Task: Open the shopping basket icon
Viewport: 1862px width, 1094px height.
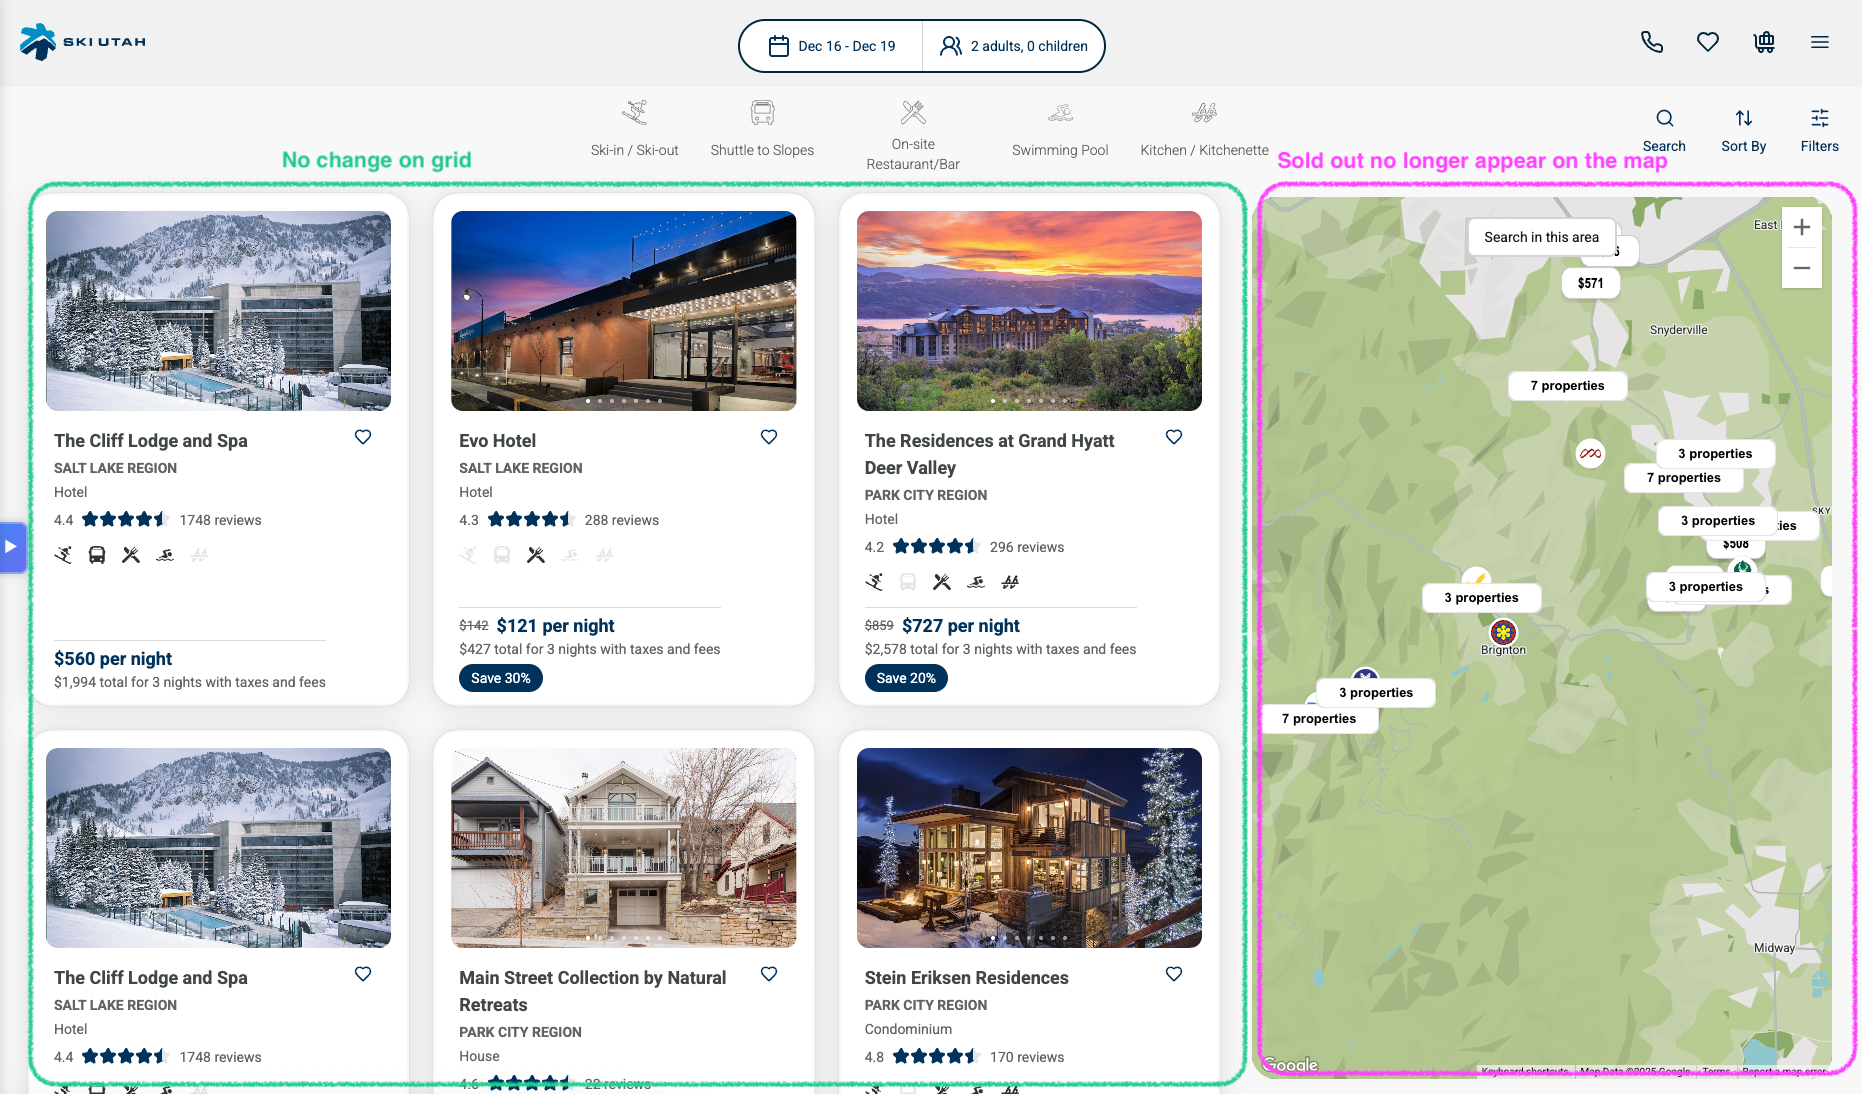Action: (x=1764, y=42)
